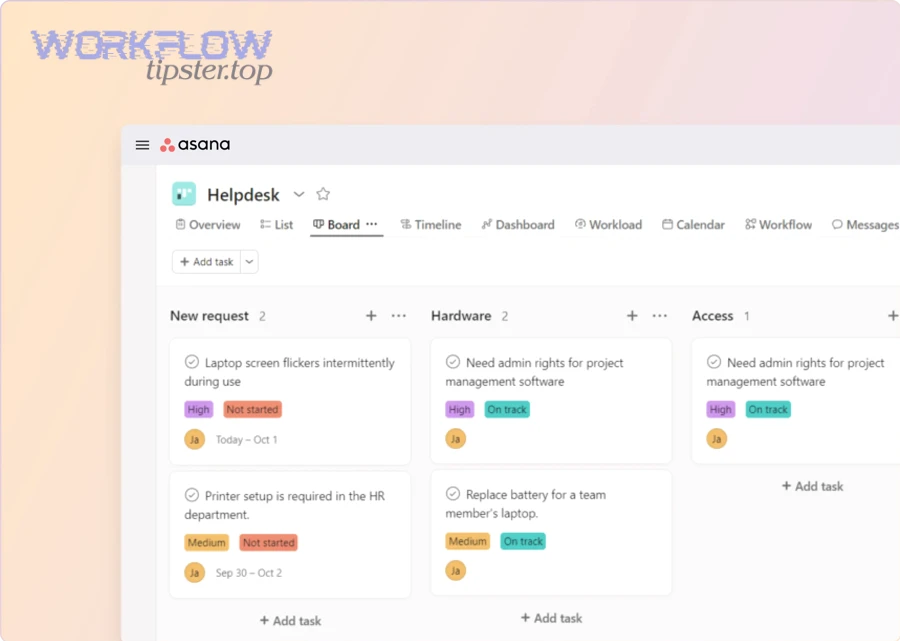Click Ja avatar on Printer setup card
This screenshot has height=641, width=900.
pyautogui.click(x=195, y=573)
